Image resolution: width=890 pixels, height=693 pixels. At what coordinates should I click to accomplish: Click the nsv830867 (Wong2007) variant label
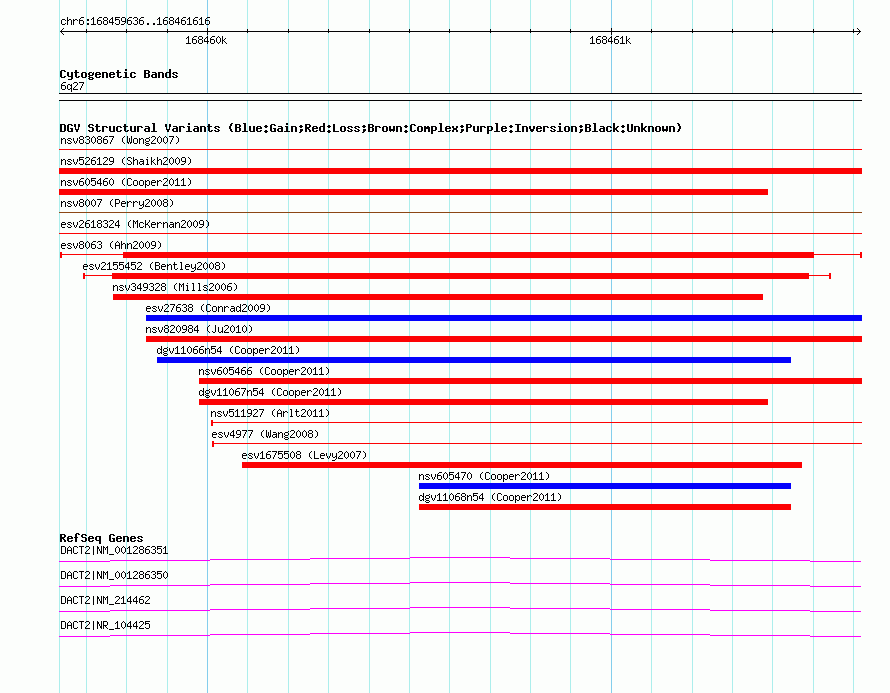(120, 140)
